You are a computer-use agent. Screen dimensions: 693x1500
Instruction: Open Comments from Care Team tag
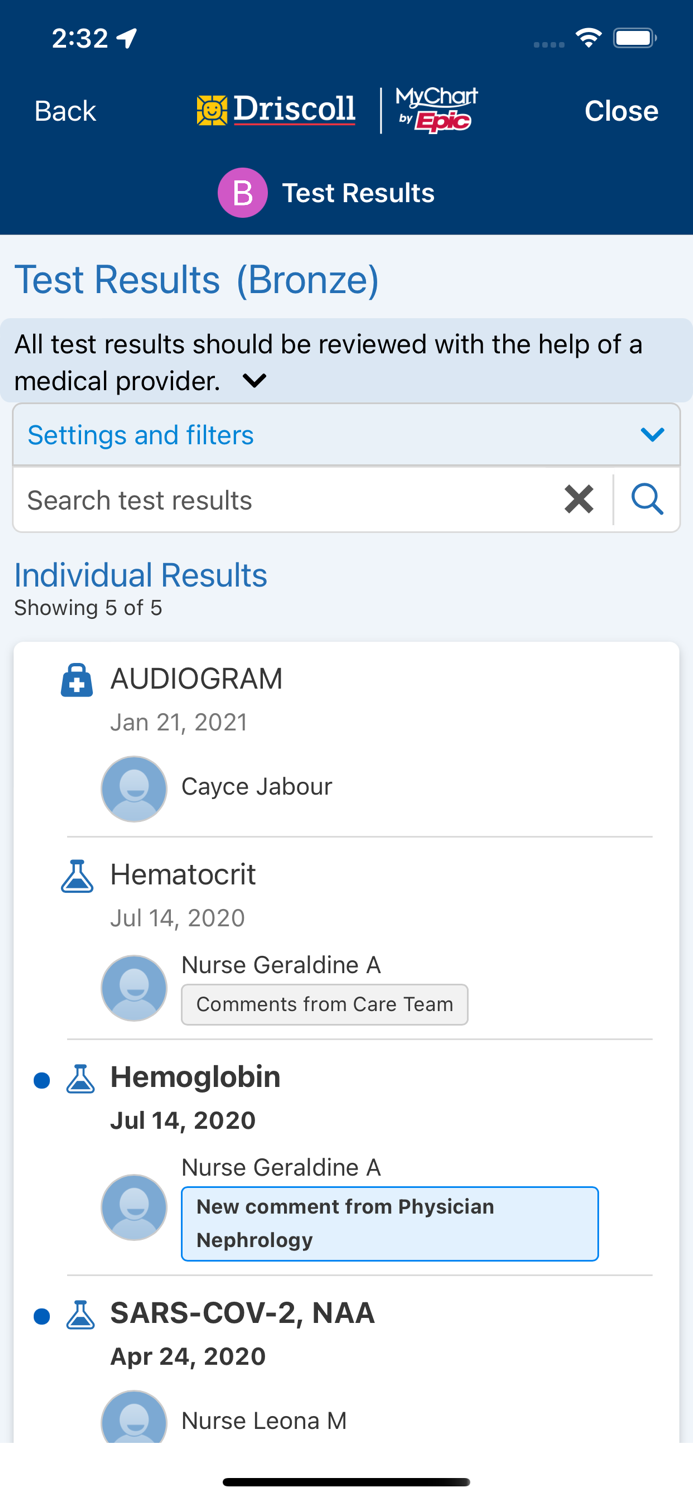pyautogui.click(x=324, y=1005)
